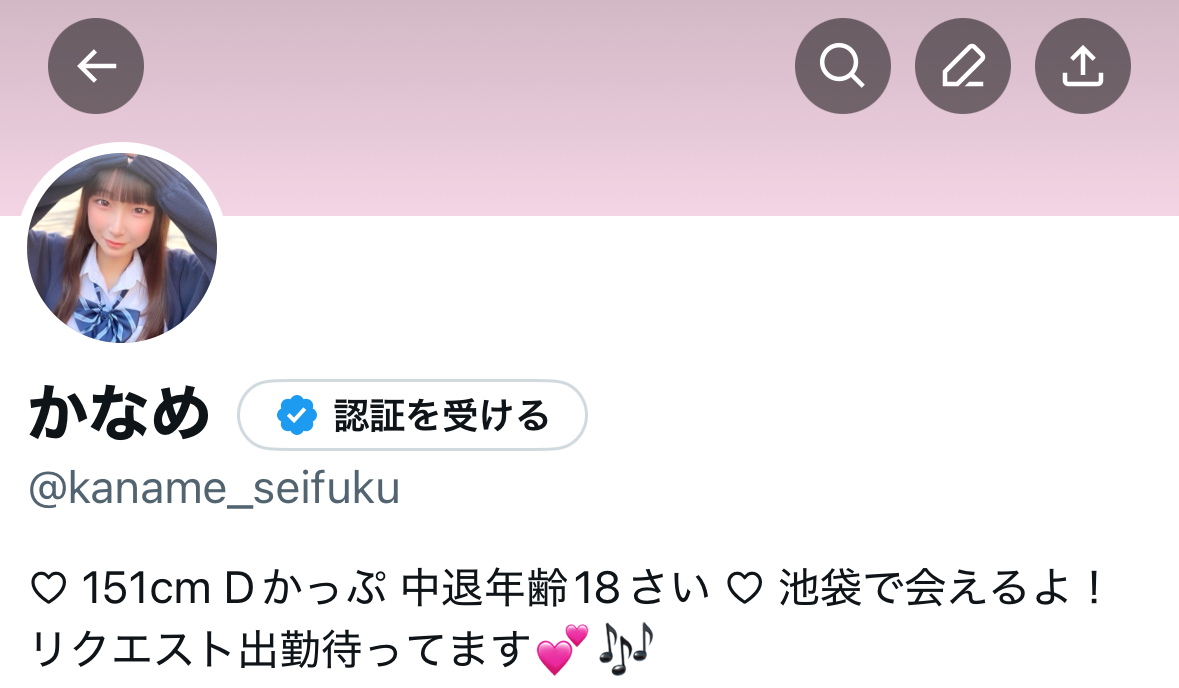Click the line リクエスト出勤待ってます
This screenshot has height=688, width=1179.
pos(281,650)
